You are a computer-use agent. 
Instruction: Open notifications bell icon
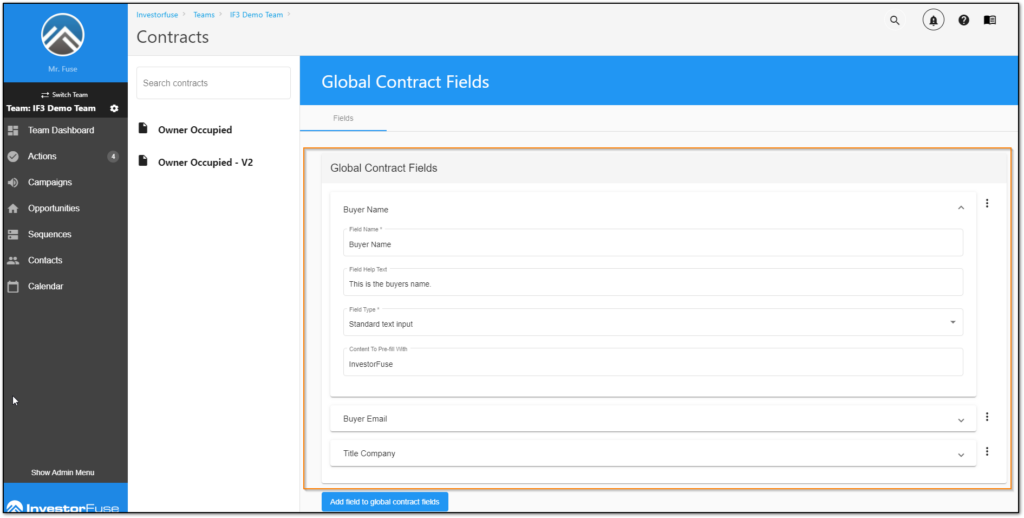[933, 21]
